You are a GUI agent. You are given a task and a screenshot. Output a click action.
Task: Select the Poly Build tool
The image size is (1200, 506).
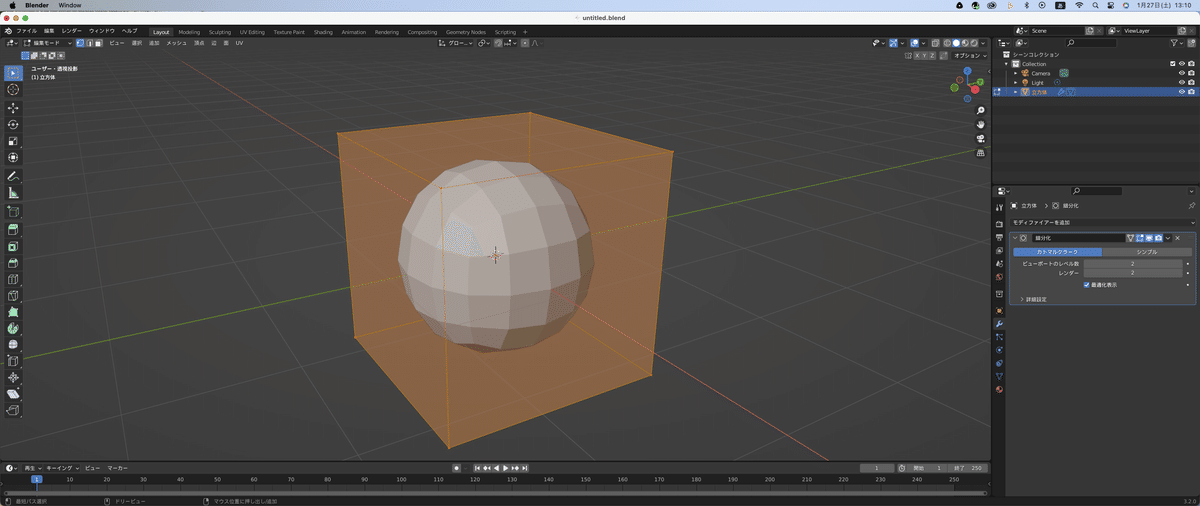tap(13, 312)
